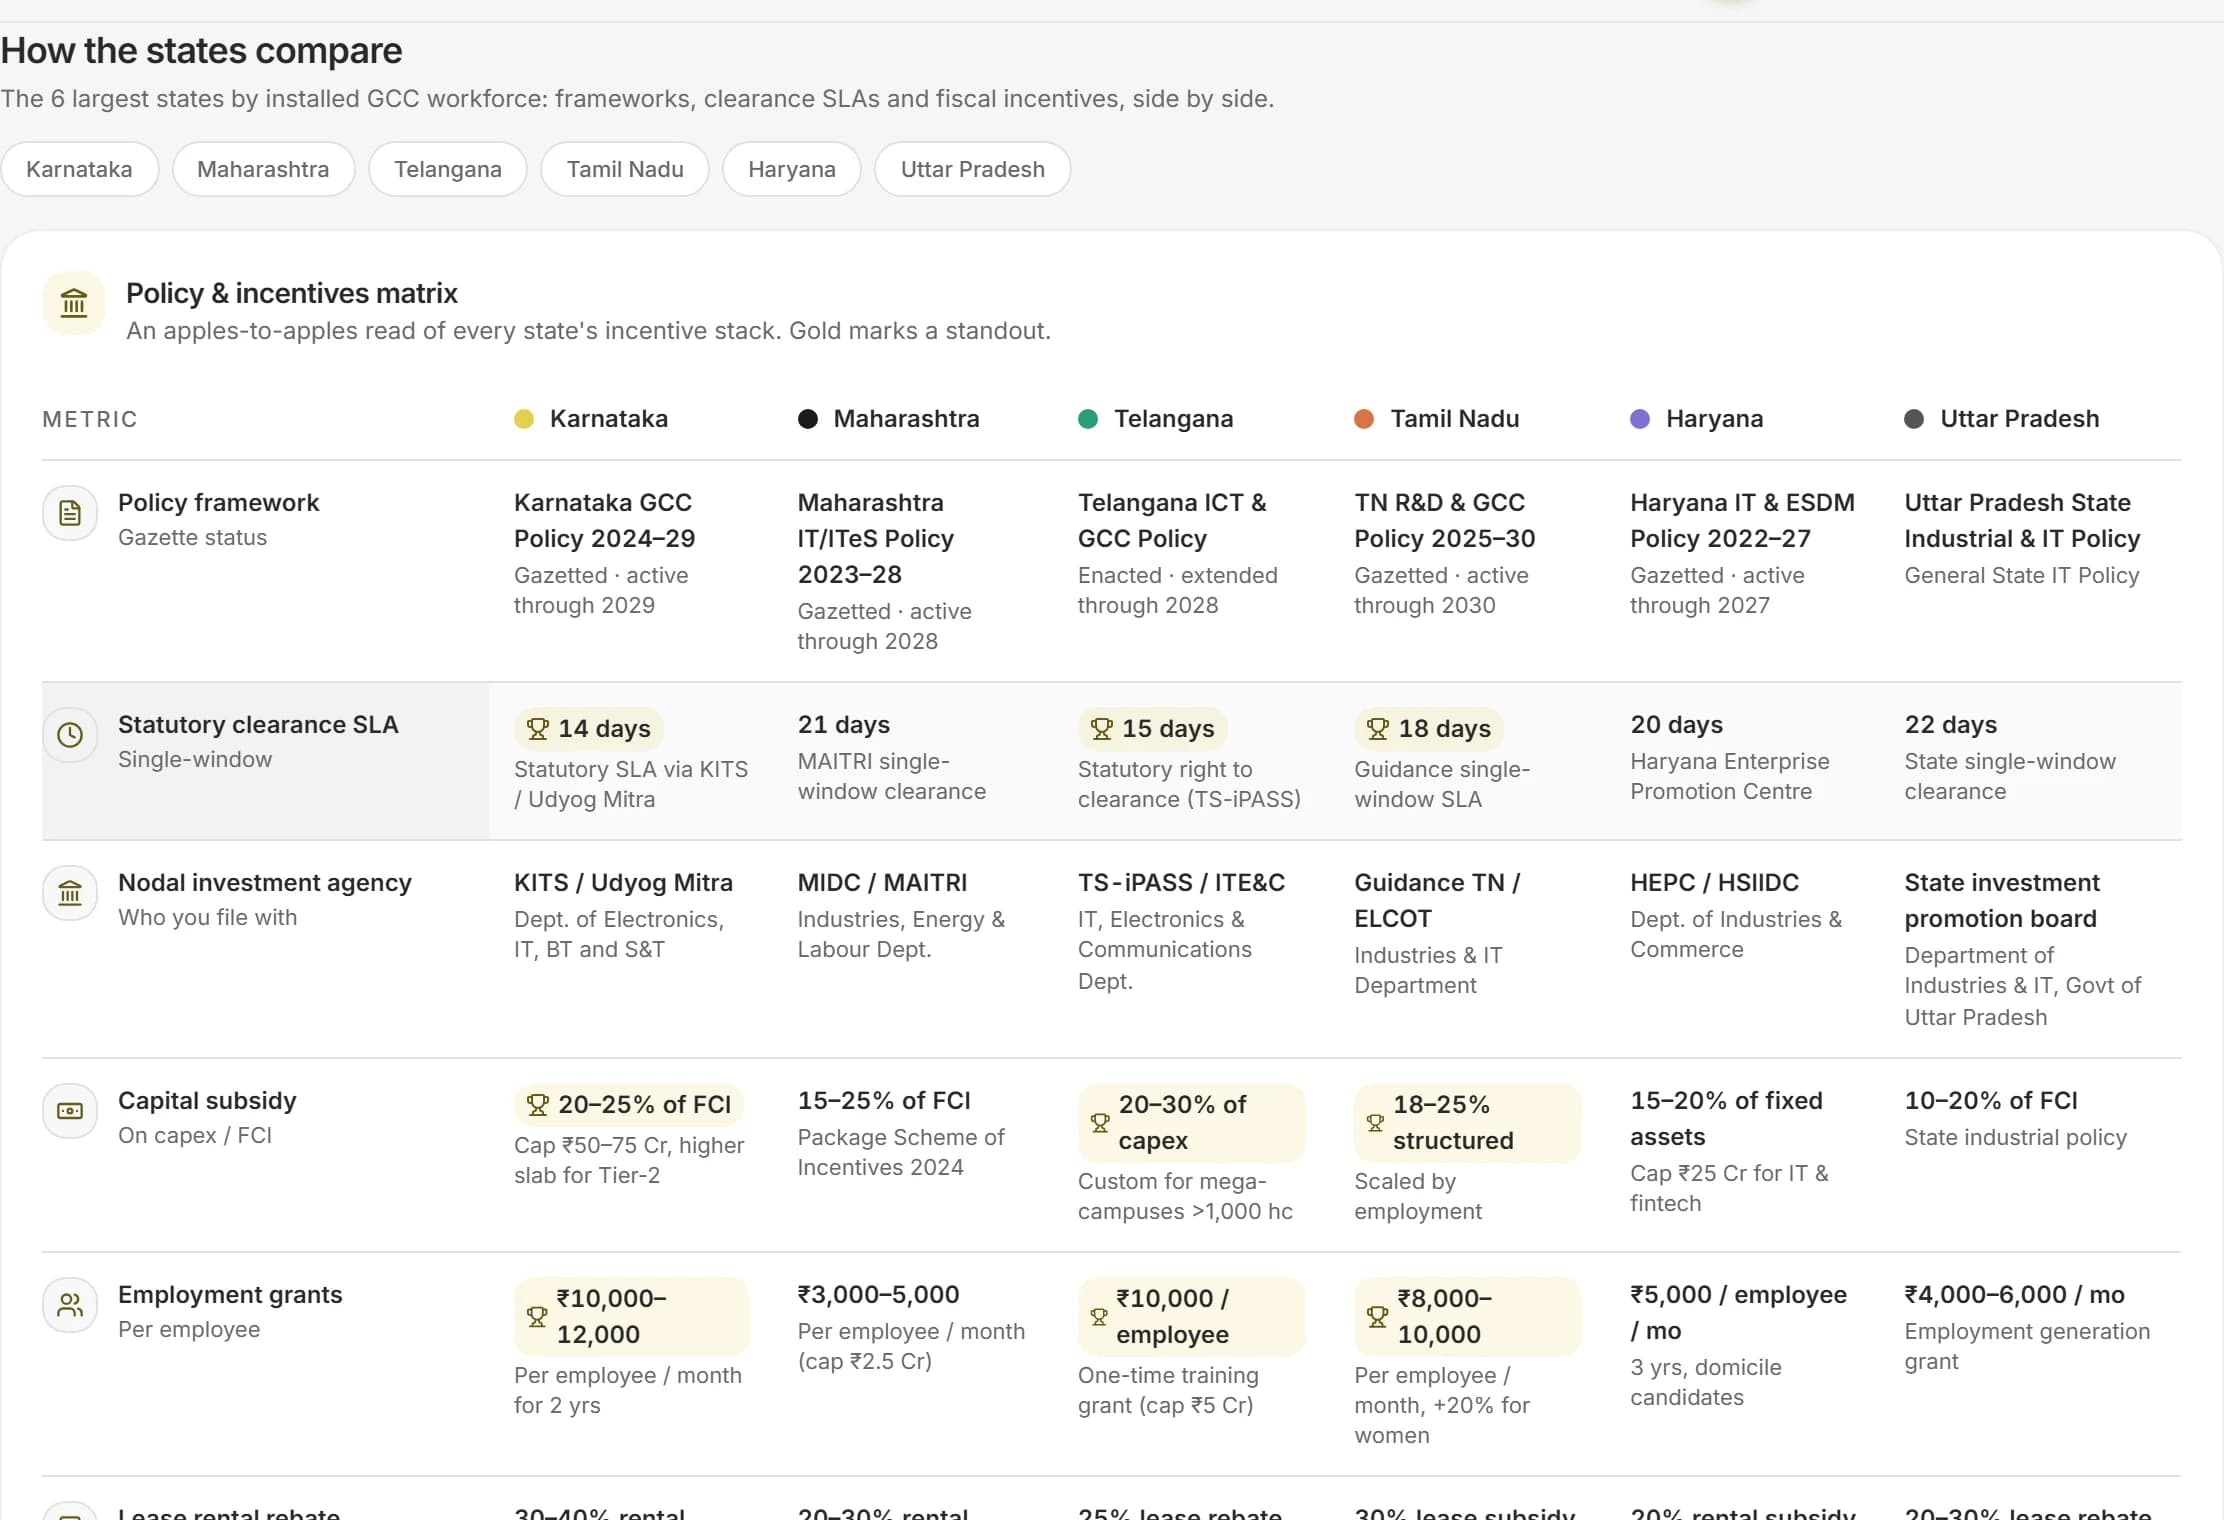Image resolution: width=2224 pixels, height=1520 pixels.
Task: Select the Haryana filter chip
Action: click(x=792, y=170)
